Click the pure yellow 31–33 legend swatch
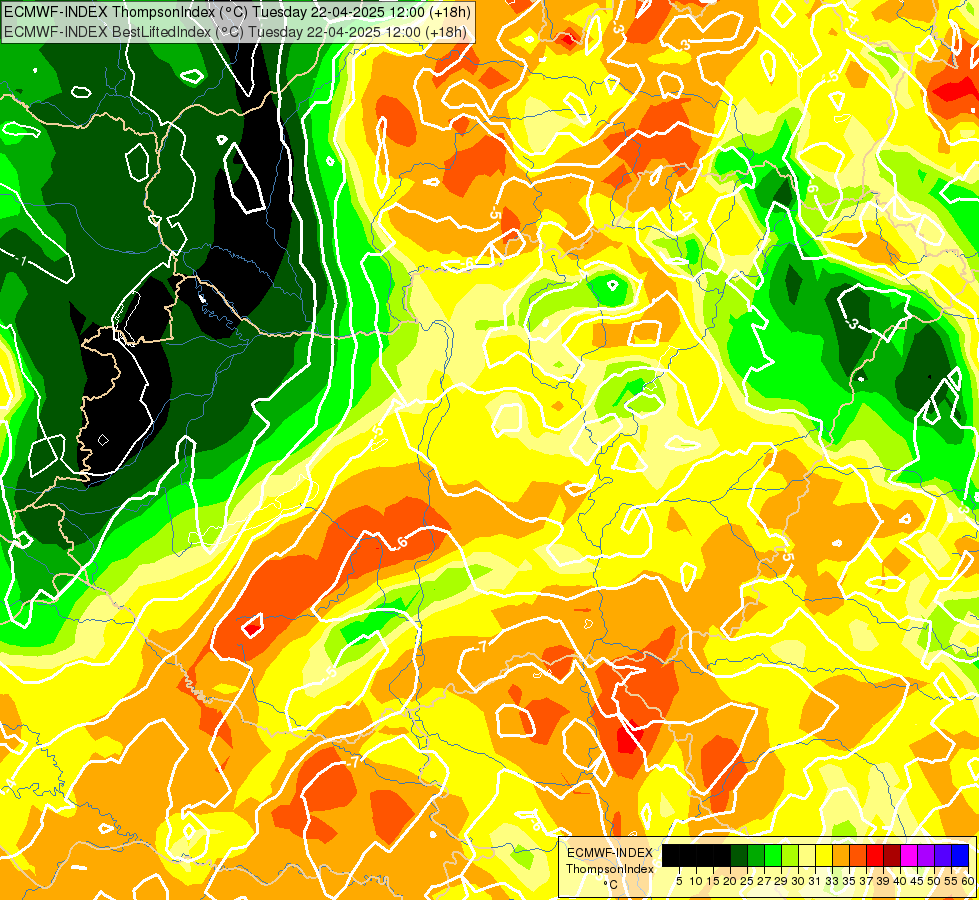 point(824,855)
